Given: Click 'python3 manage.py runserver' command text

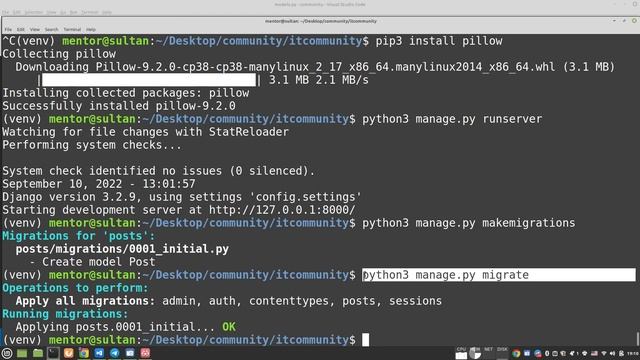Looking at the screenshot, I should (452, 119).
